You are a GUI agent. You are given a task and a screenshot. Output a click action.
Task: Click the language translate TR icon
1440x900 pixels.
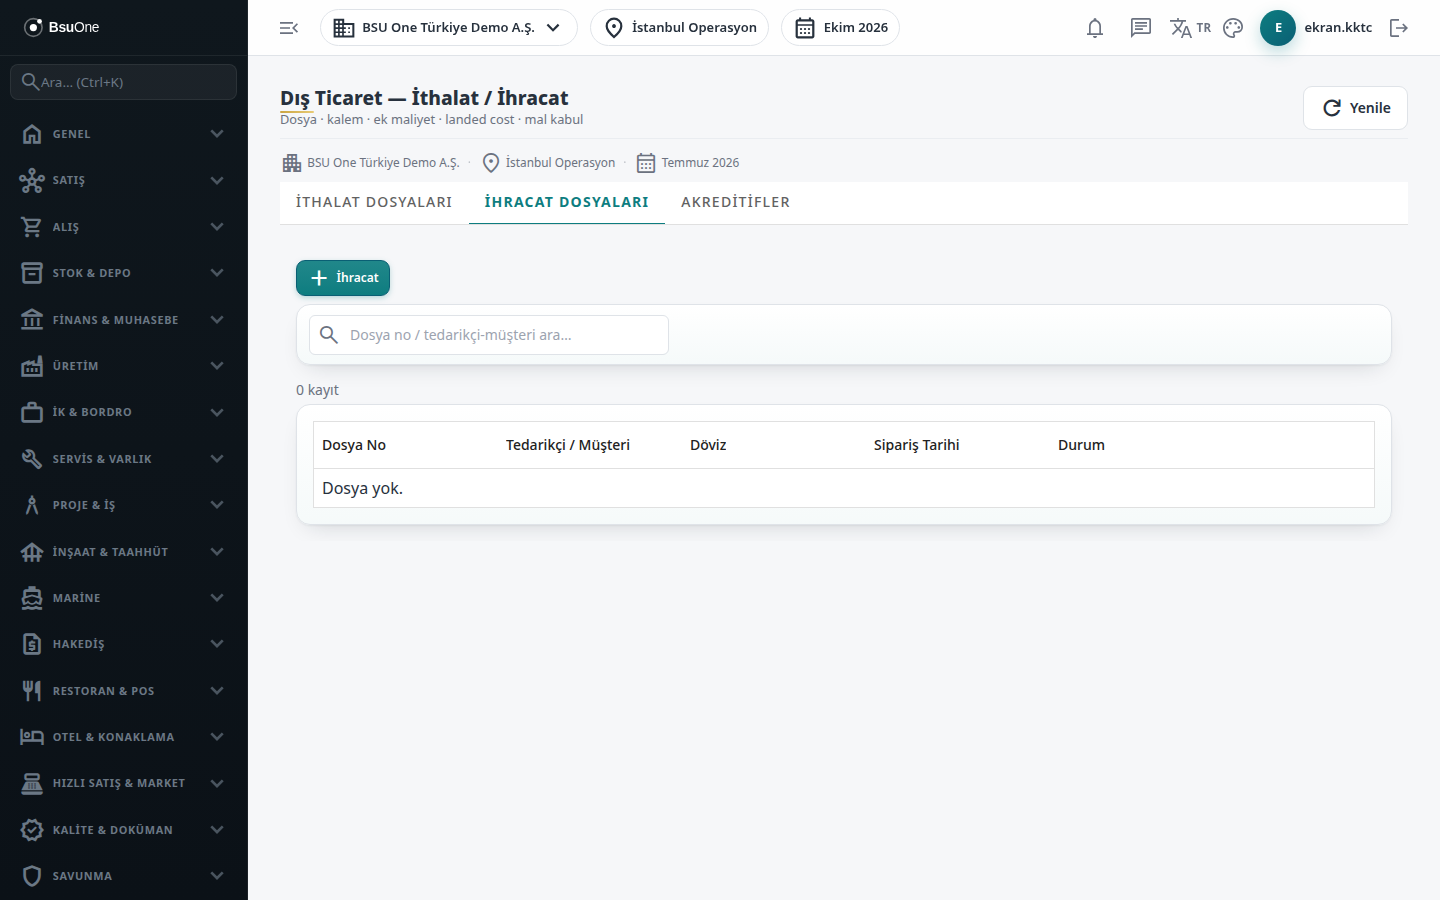tap(1190, 28)
